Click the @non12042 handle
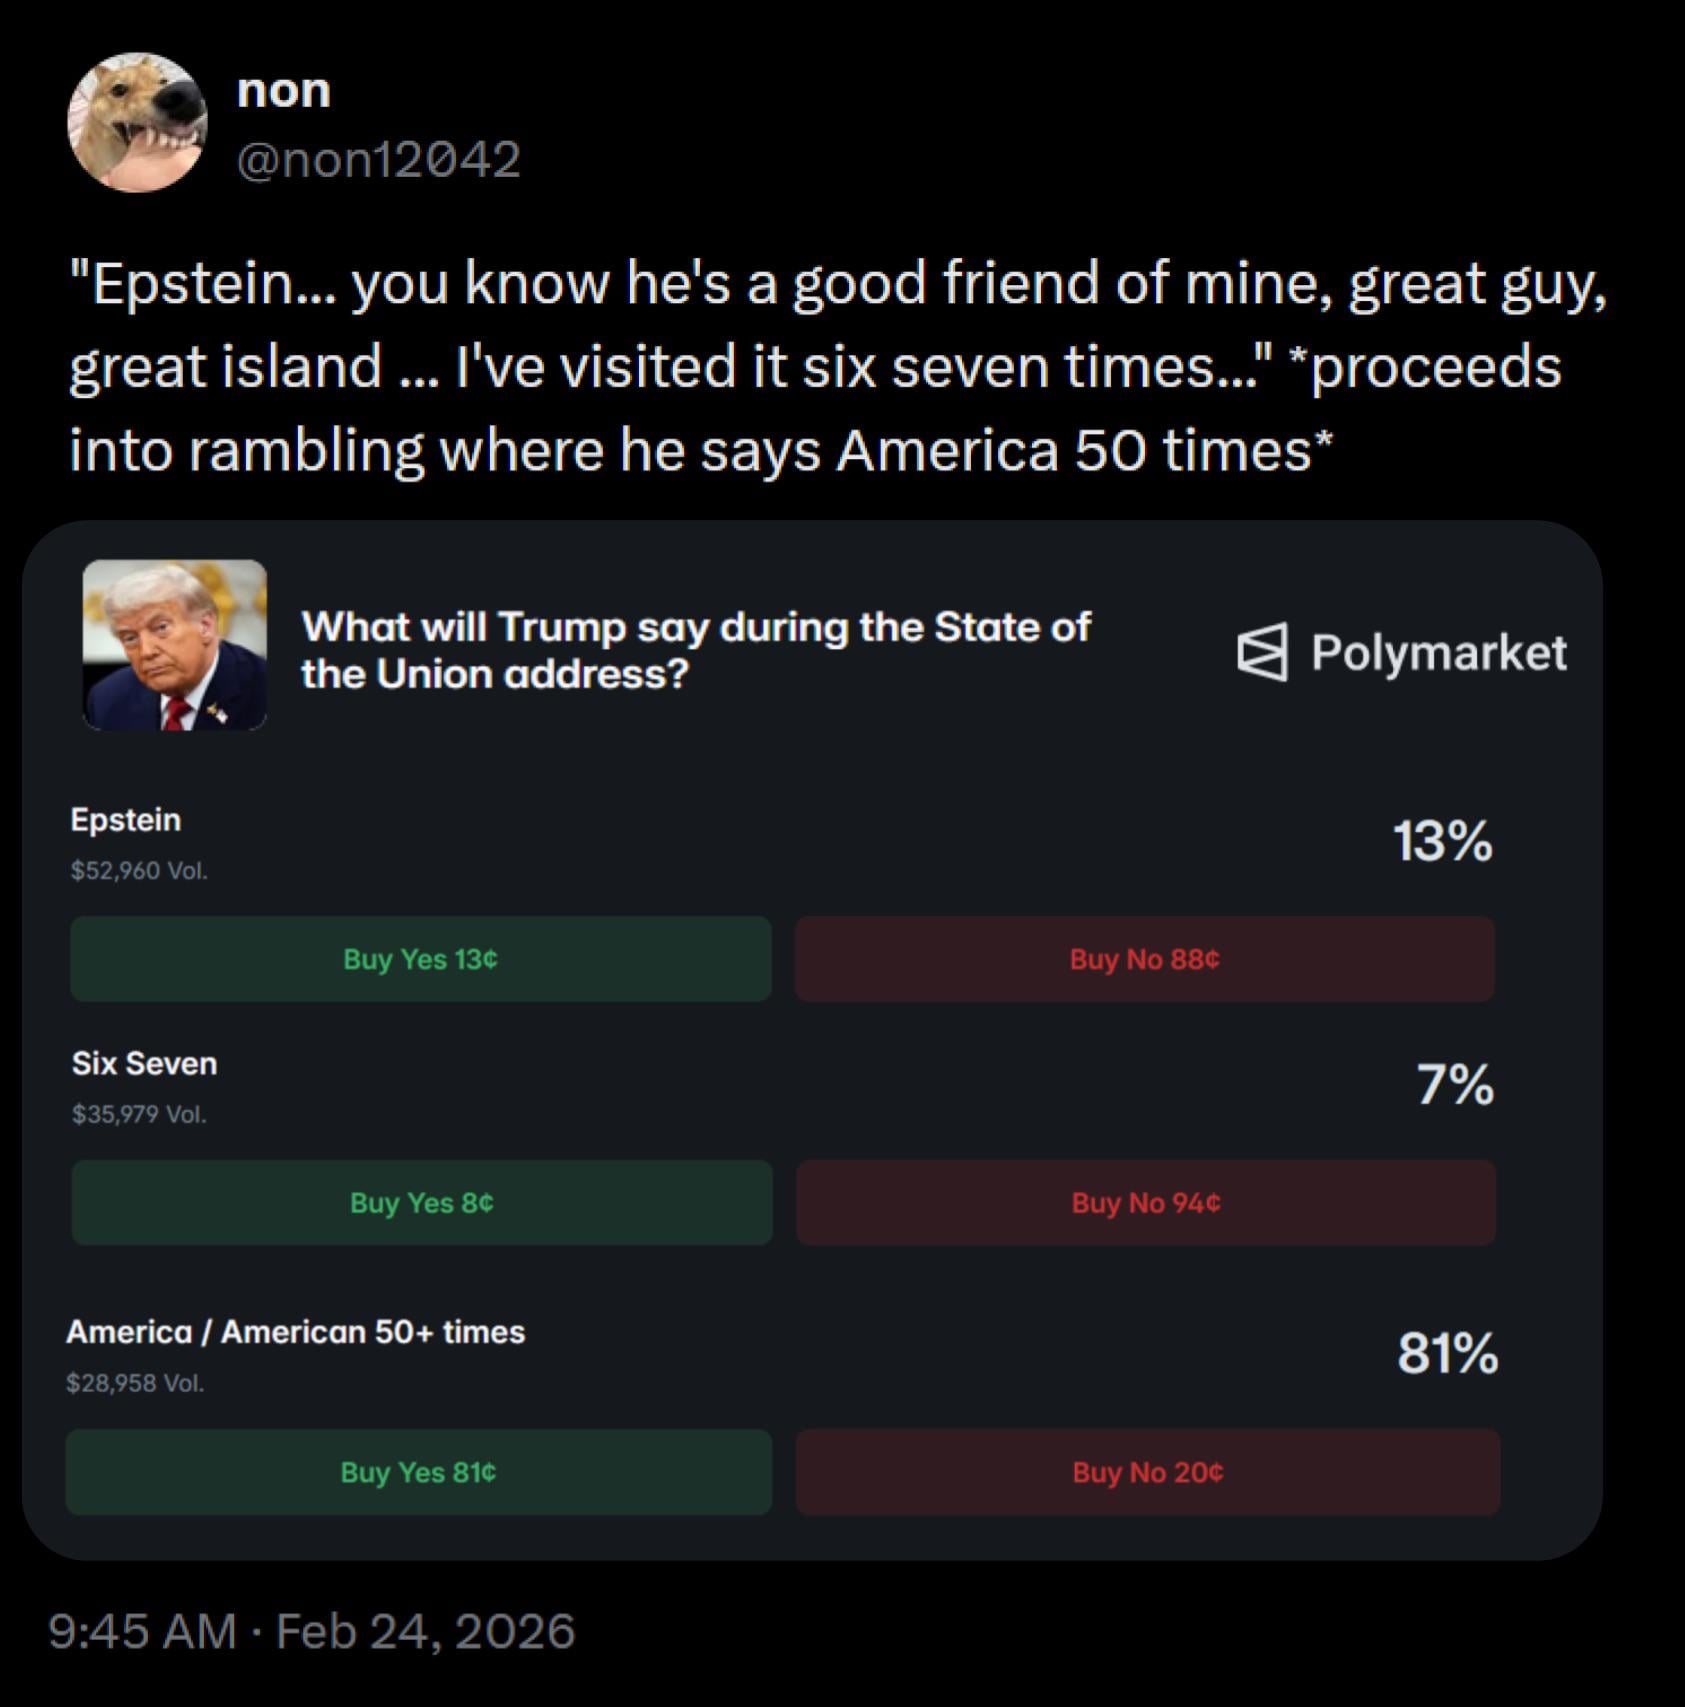1685x1707 pixels. [378, 159]
